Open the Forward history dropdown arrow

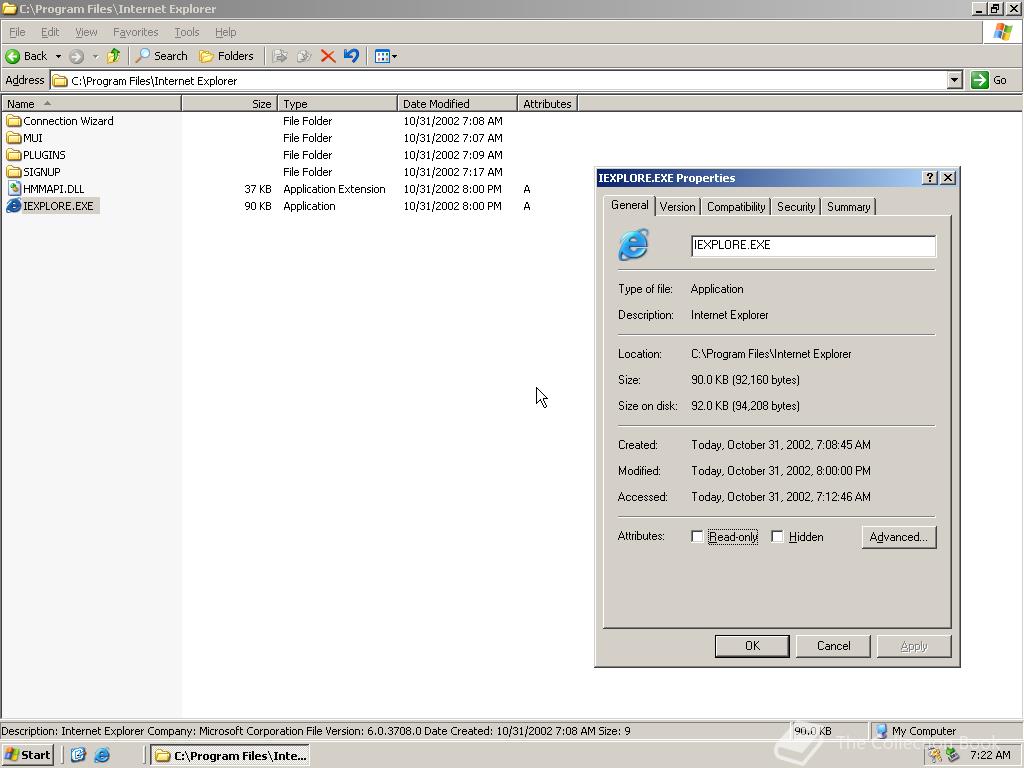click(95, 56)
